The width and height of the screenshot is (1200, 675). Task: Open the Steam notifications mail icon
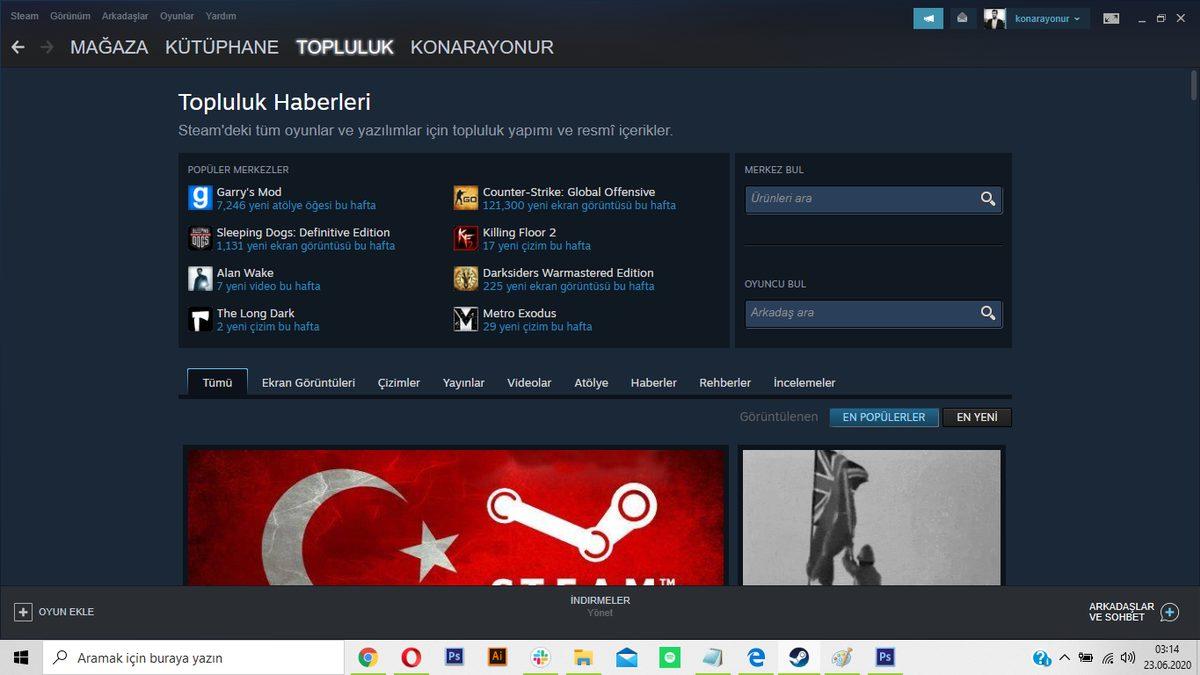961,17
